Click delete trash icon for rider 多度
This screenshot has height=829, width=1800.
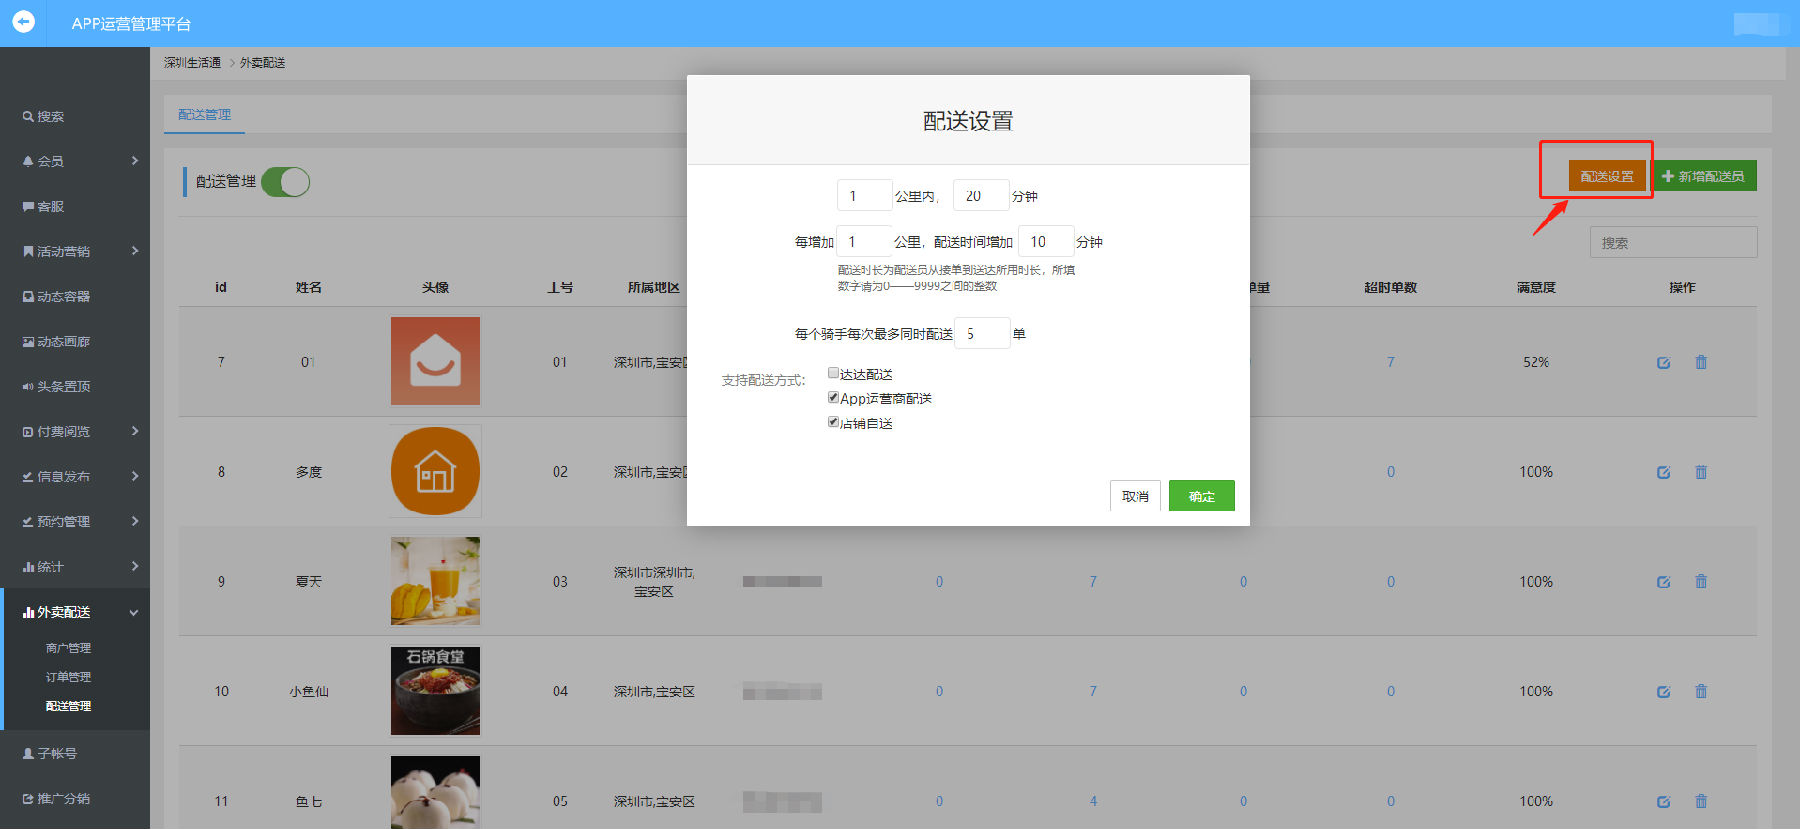click(1700, 472)
